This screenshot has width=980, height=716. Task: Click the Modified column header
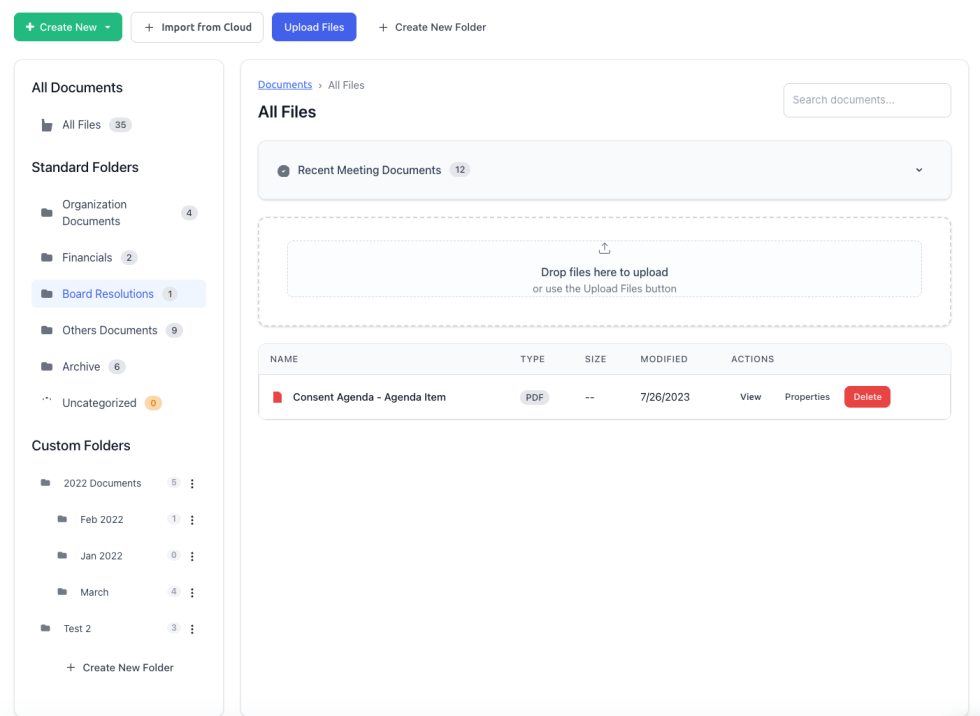tap(664, 359)
